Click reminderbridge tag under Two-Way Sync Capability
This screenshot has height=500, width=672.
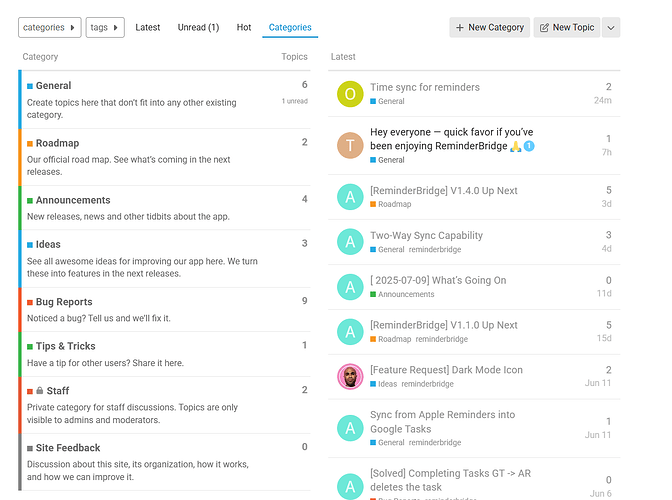[x=435, y=249]
